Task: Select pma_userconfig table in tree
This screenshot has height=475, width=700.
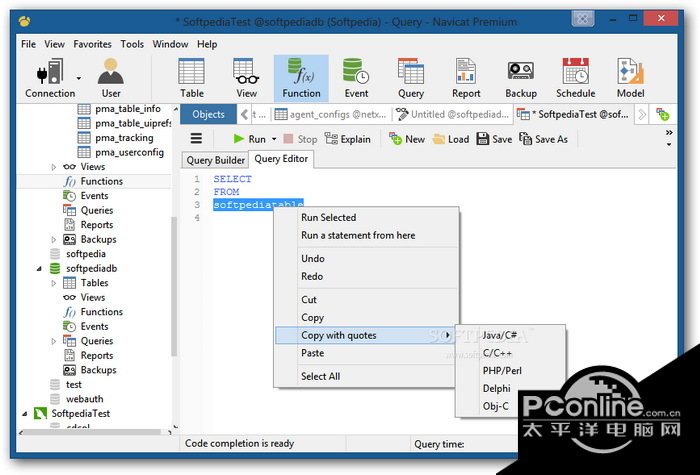Action: coord(129,152)
